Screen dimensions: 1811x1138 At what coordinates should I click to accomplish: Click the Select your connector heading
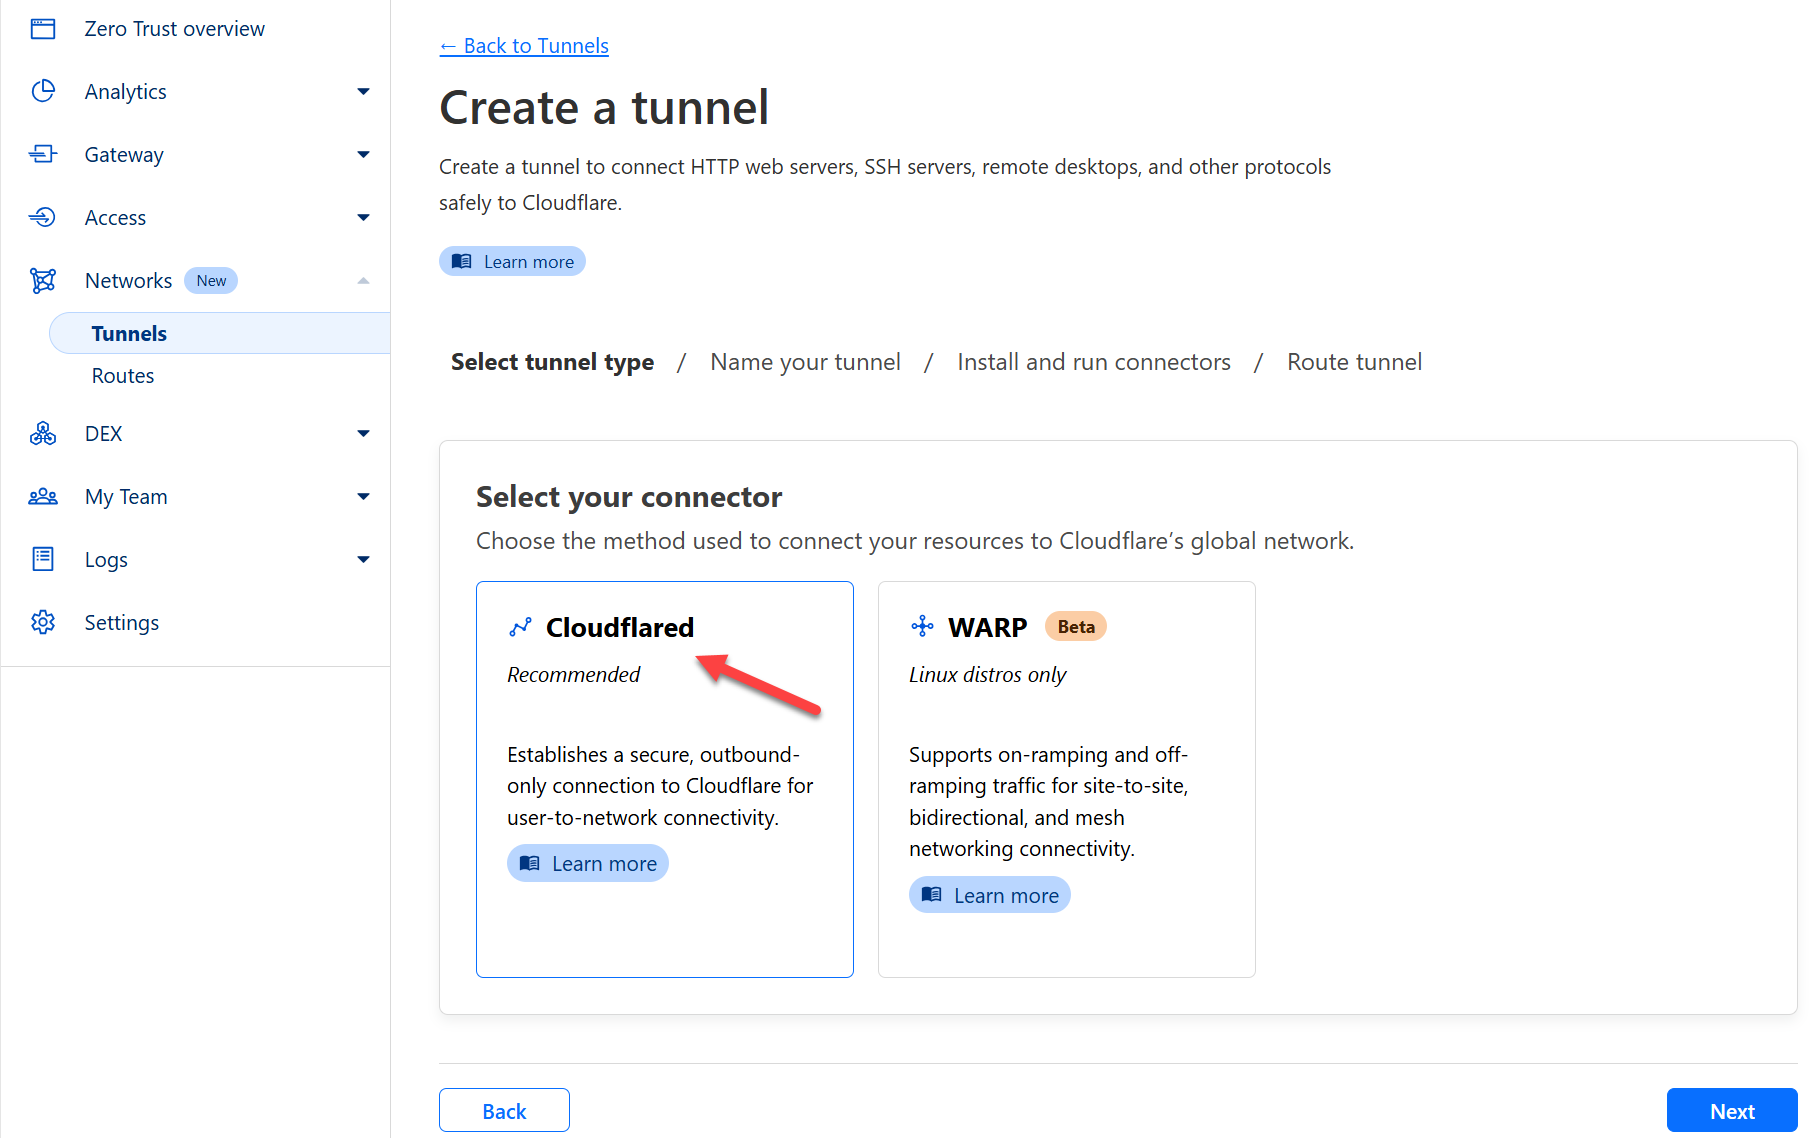pyautogui.click(x=629, y=496)
